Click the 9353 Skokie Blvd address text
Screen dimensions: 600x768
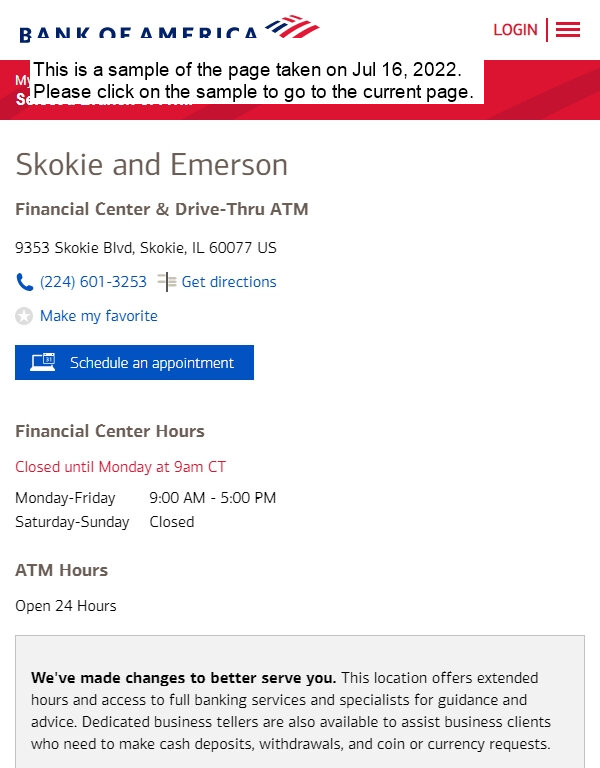coord(145,248)
